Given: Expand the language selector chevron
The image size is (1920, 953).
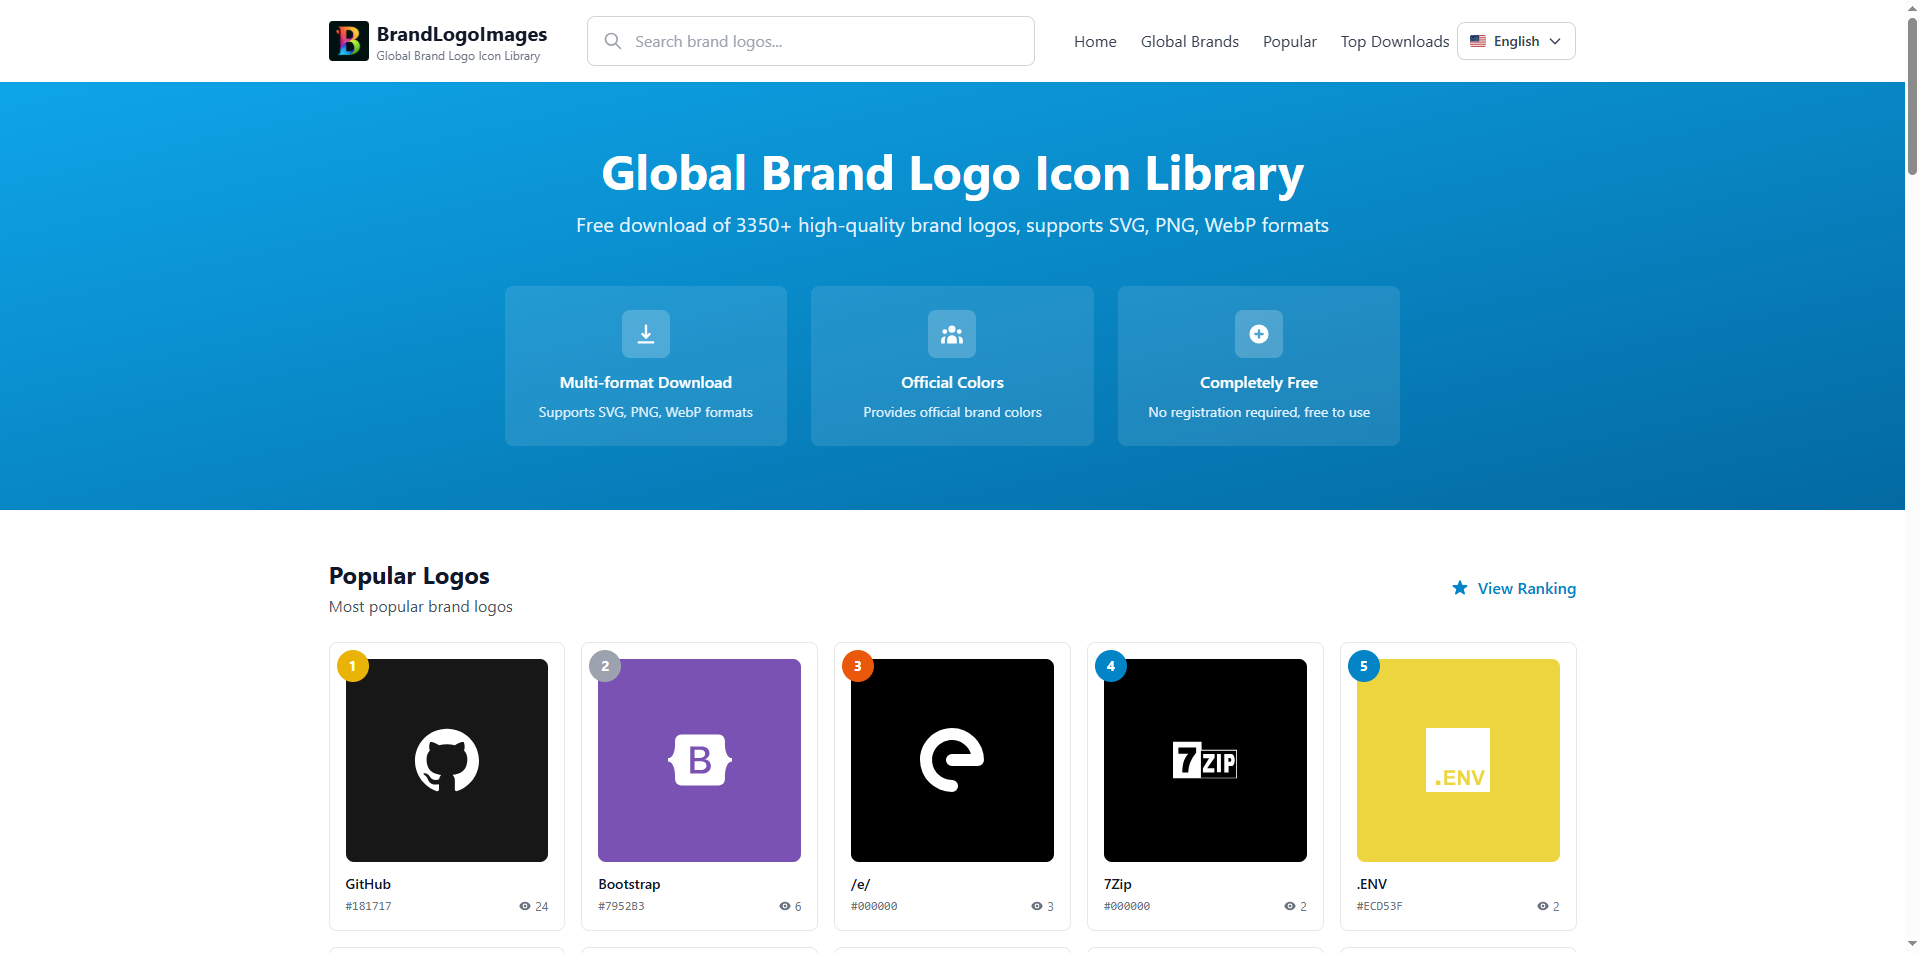Looking at the screenshot, I should pyautogui.click(x=1556, y=41).
